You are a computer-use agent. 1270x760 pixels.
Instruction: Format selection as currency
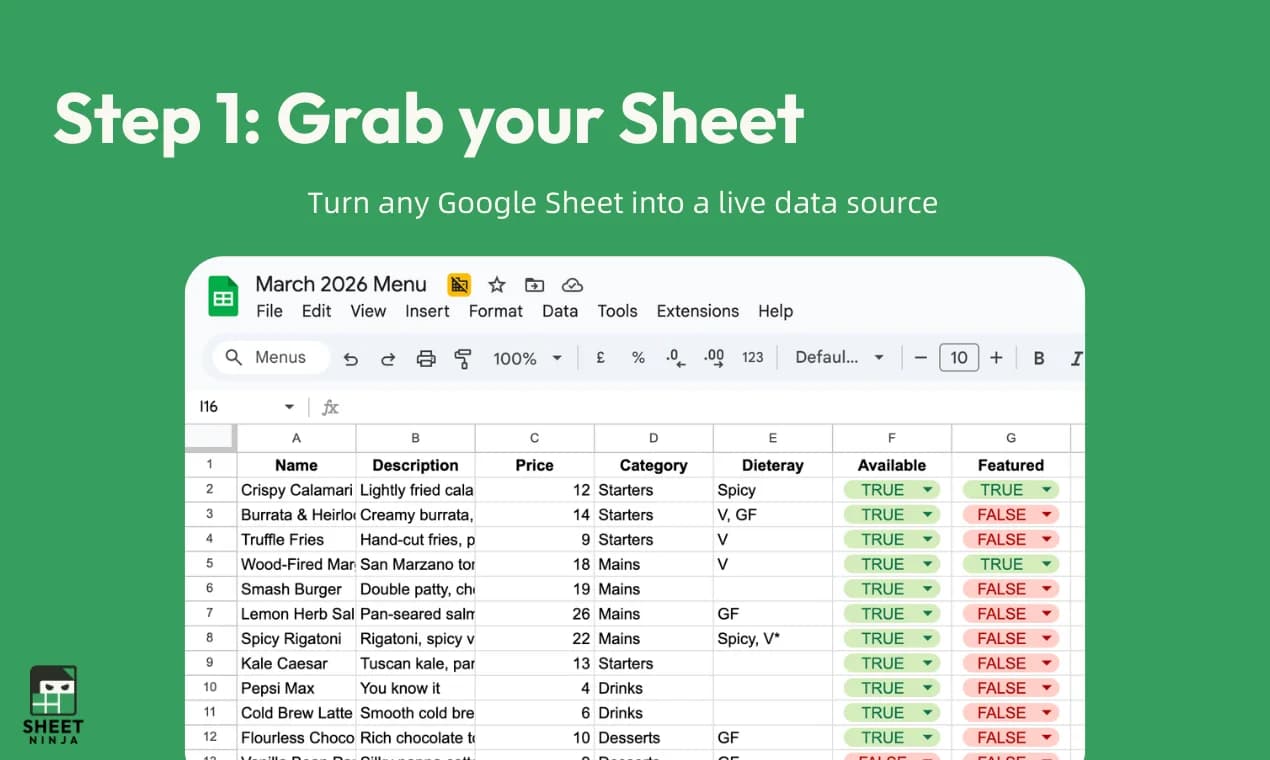(x=600, y=357)
